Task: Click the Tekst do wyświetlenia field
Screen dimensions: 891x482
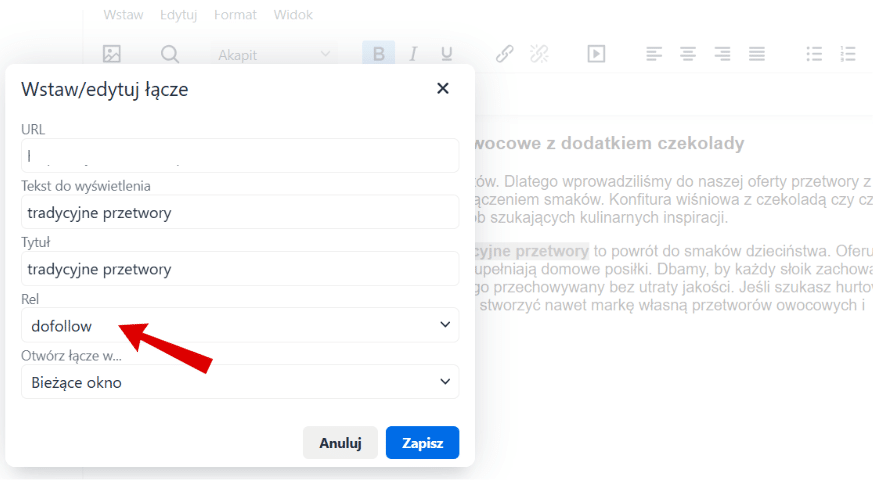Action: 240,212
